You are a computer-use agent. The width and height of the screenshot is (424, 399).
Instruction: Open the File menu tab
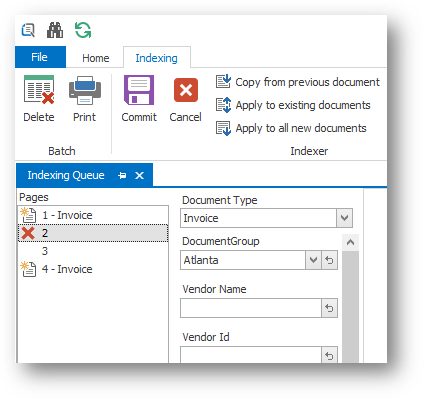[40, 57]
